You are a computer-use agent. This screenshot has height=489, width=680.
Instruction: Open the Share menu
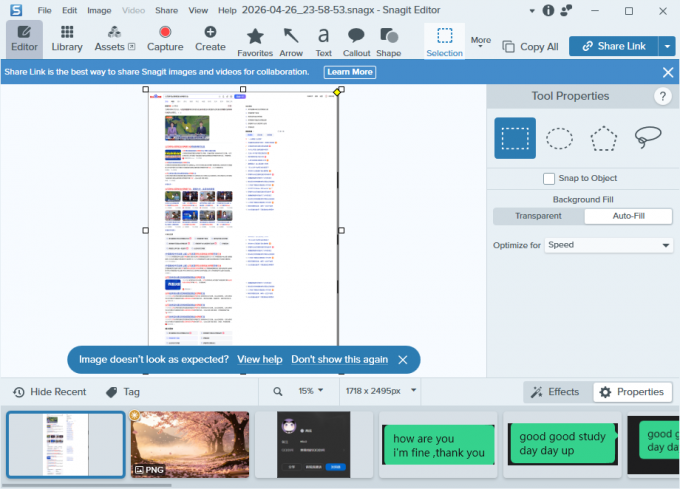167,10
